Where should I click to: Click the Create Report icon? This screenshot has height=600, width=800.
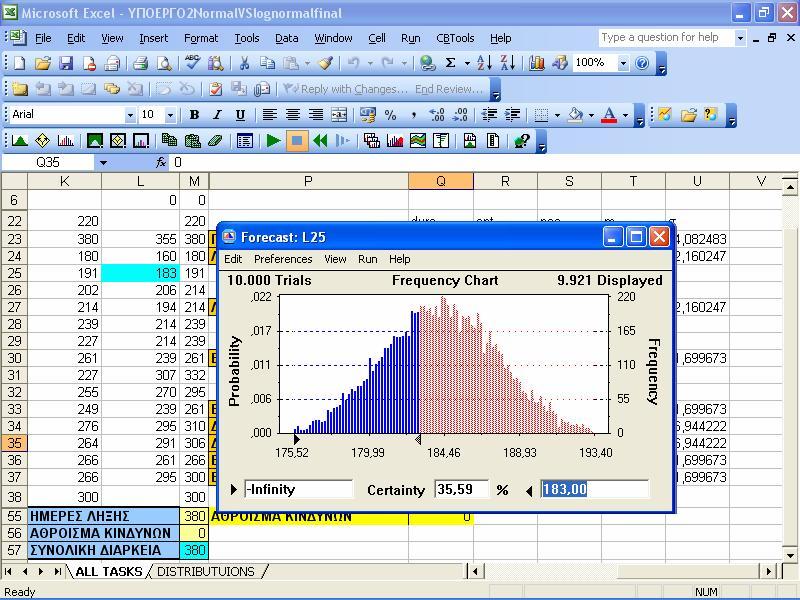pos(470,140)
